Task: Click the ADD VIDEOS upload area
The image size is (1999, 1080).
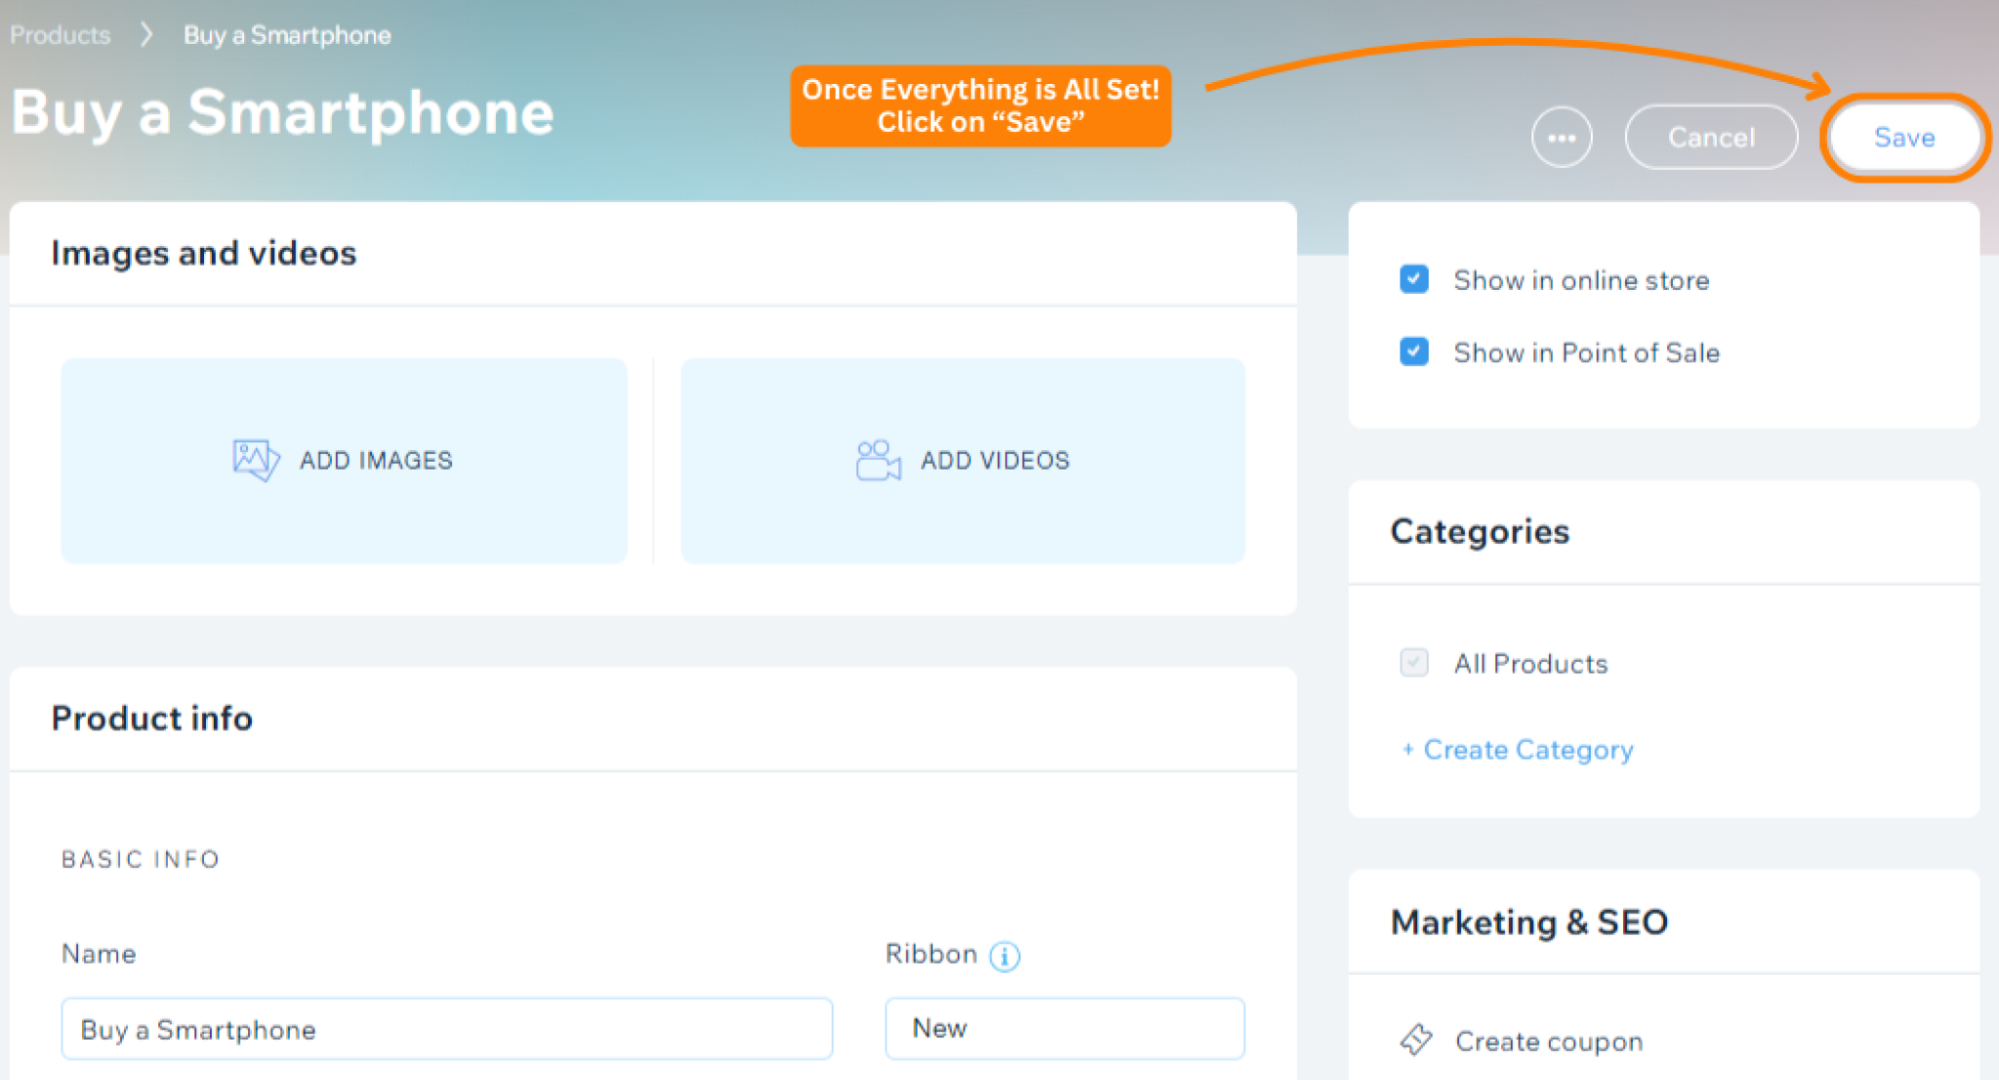Action: 963,461
